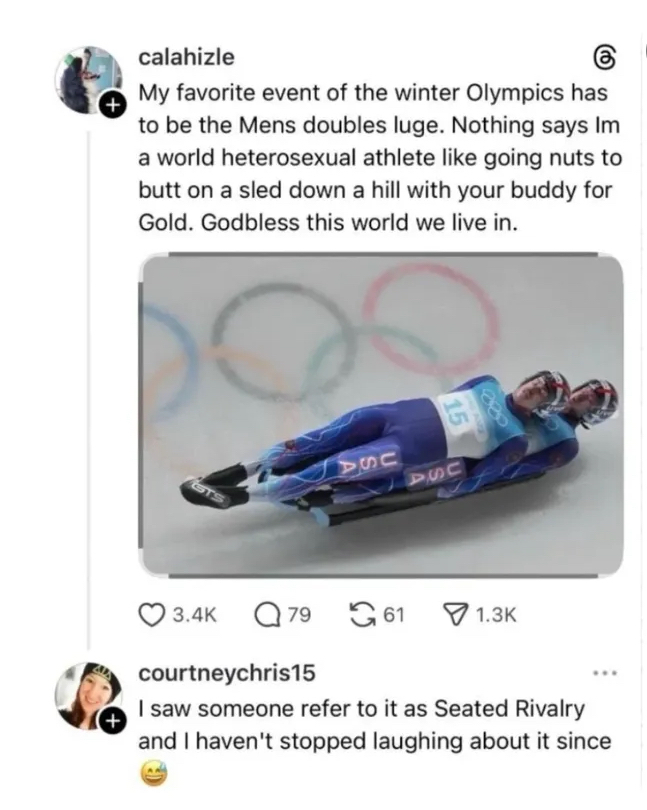Screen dimensions: 647x810
Task: Open more options on courtneychris15's reply
Action: pyautogui.click(x=607, y=672)
